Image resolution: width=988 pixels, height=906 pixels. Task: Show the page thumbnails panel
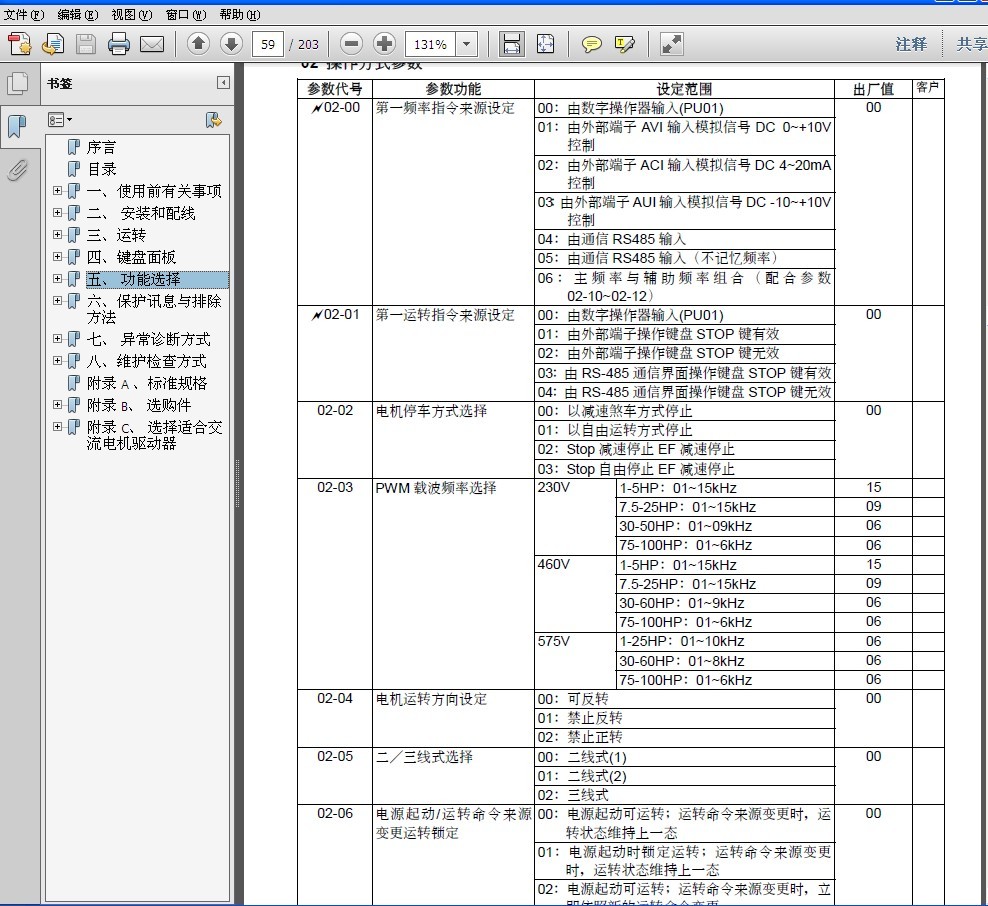17,83
